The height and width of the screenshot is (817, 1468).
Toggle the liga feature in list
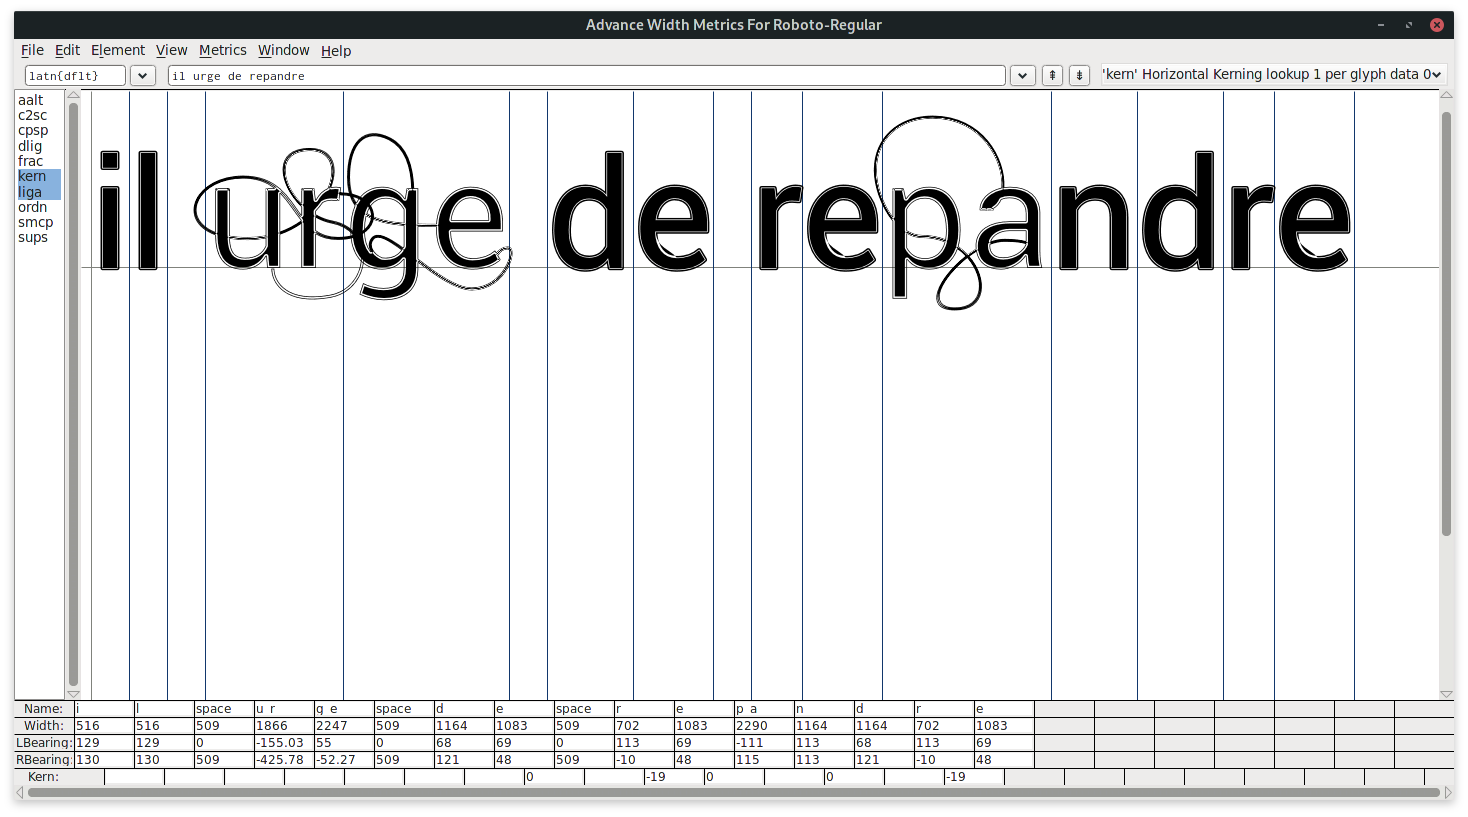(30, 192)
